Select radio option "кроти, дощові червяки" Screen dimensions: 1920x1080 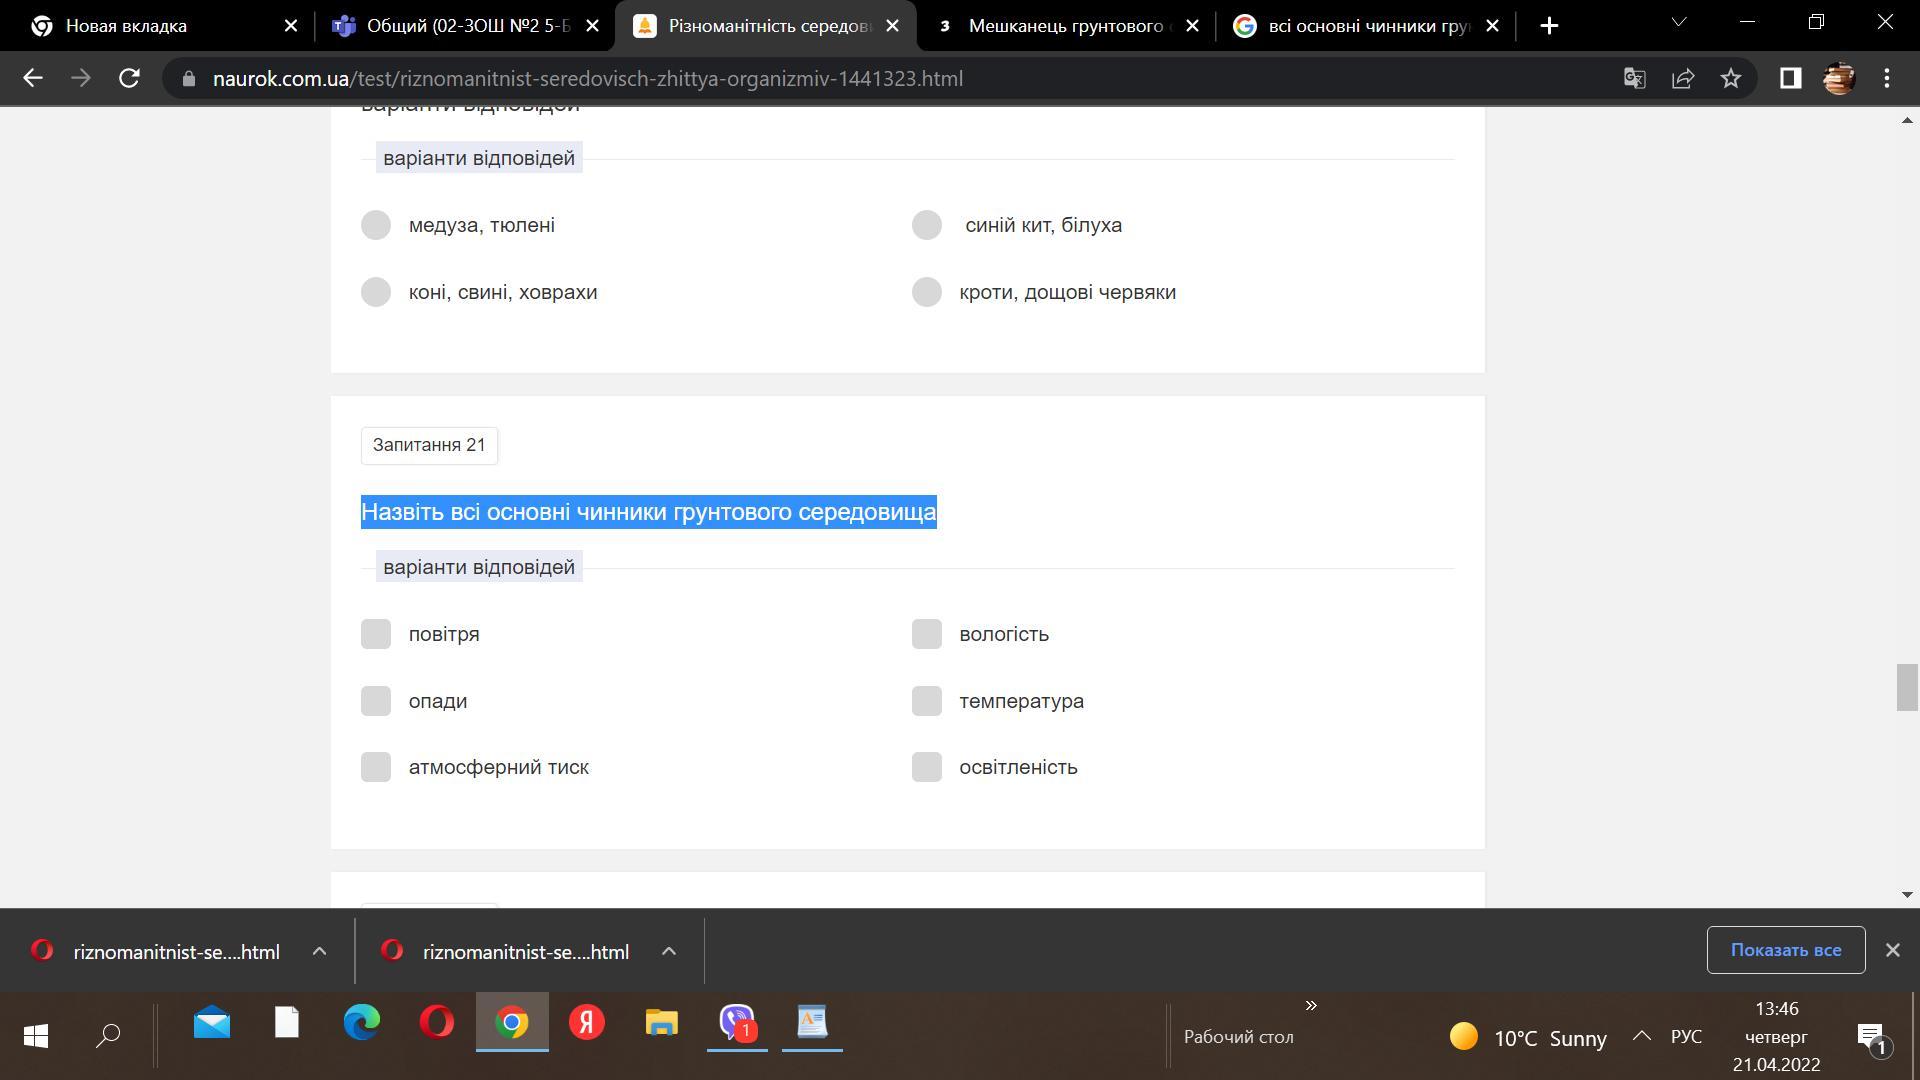(x=927, y=292)
